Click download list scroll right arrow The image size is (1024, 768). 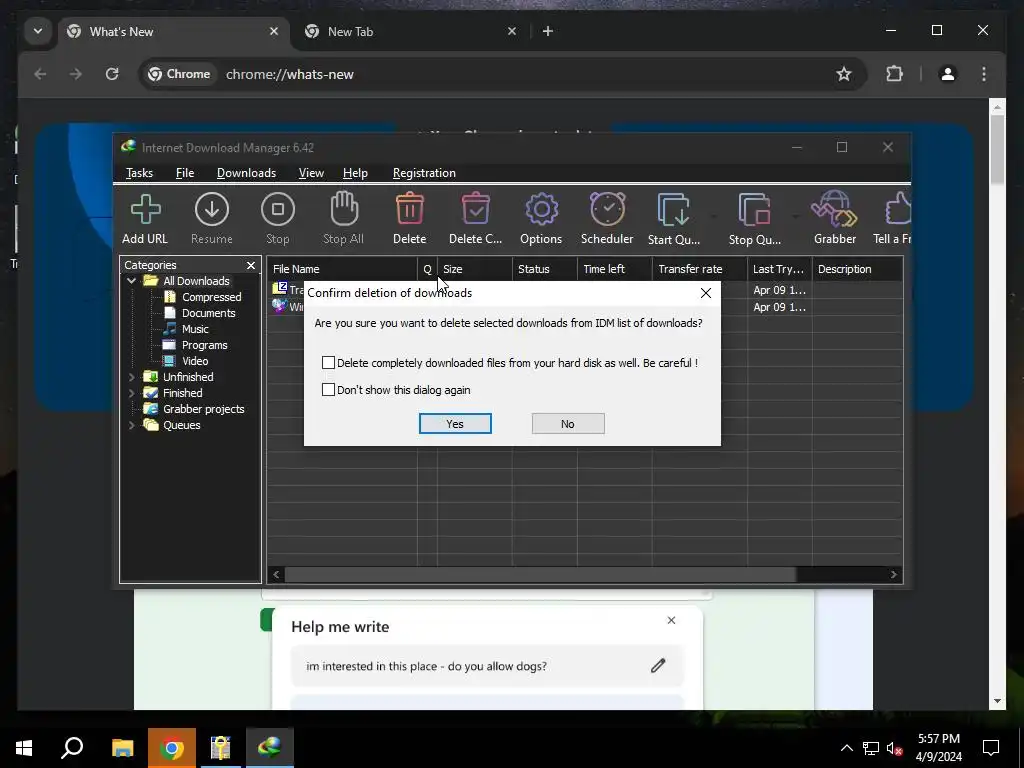[x=894, y=575]
